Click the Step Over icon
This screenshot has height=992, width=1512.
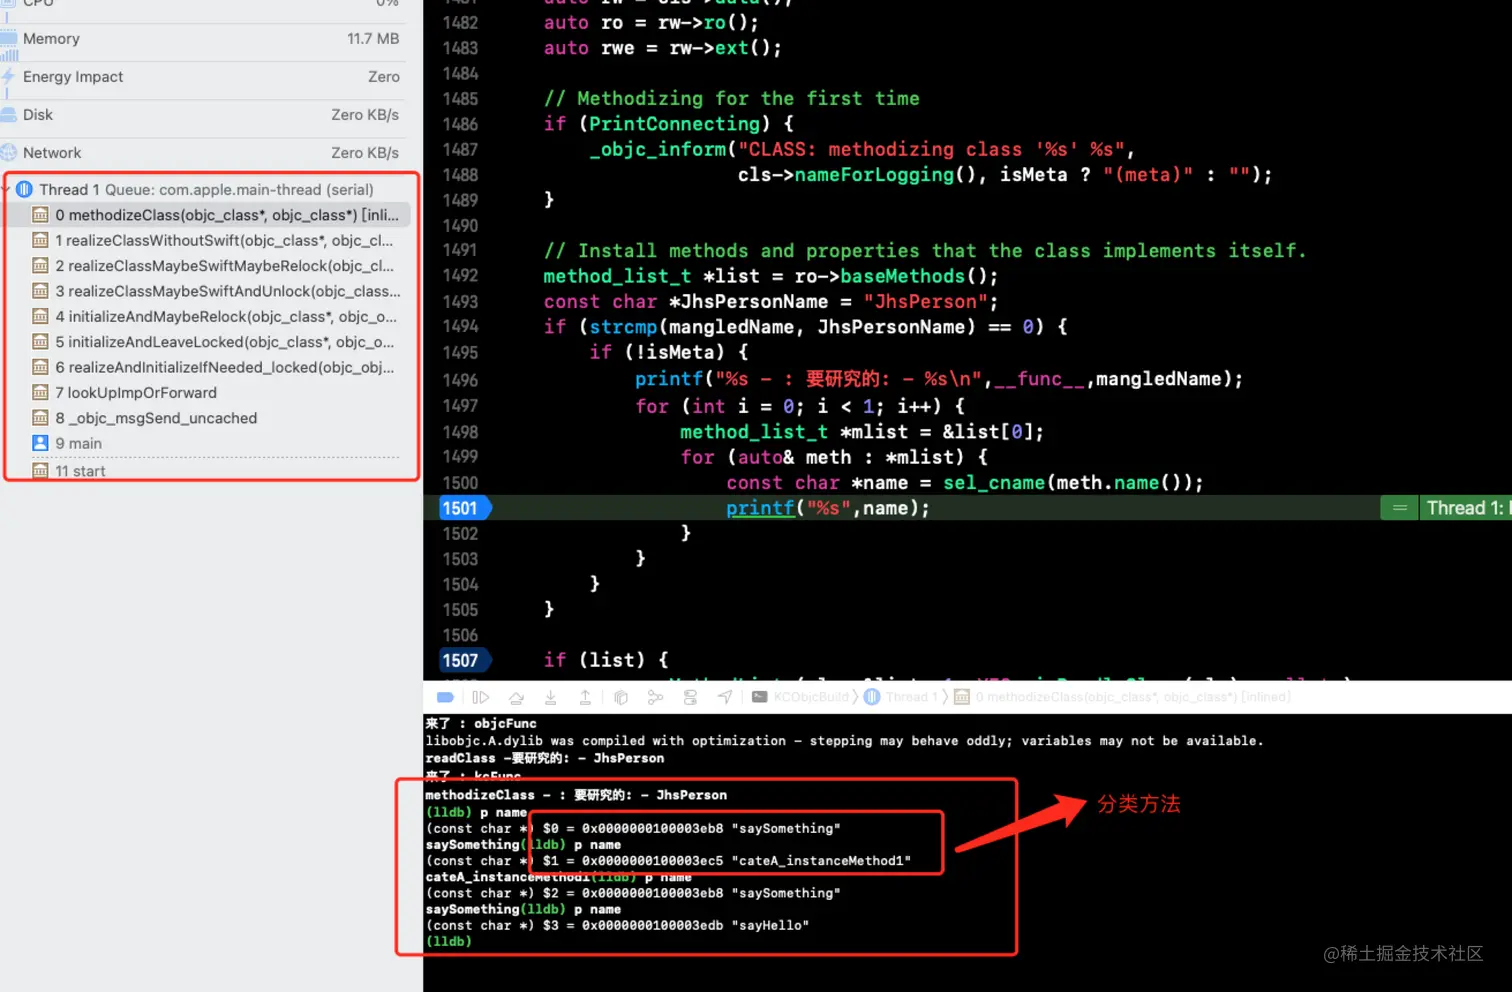(x=516, y=697)
